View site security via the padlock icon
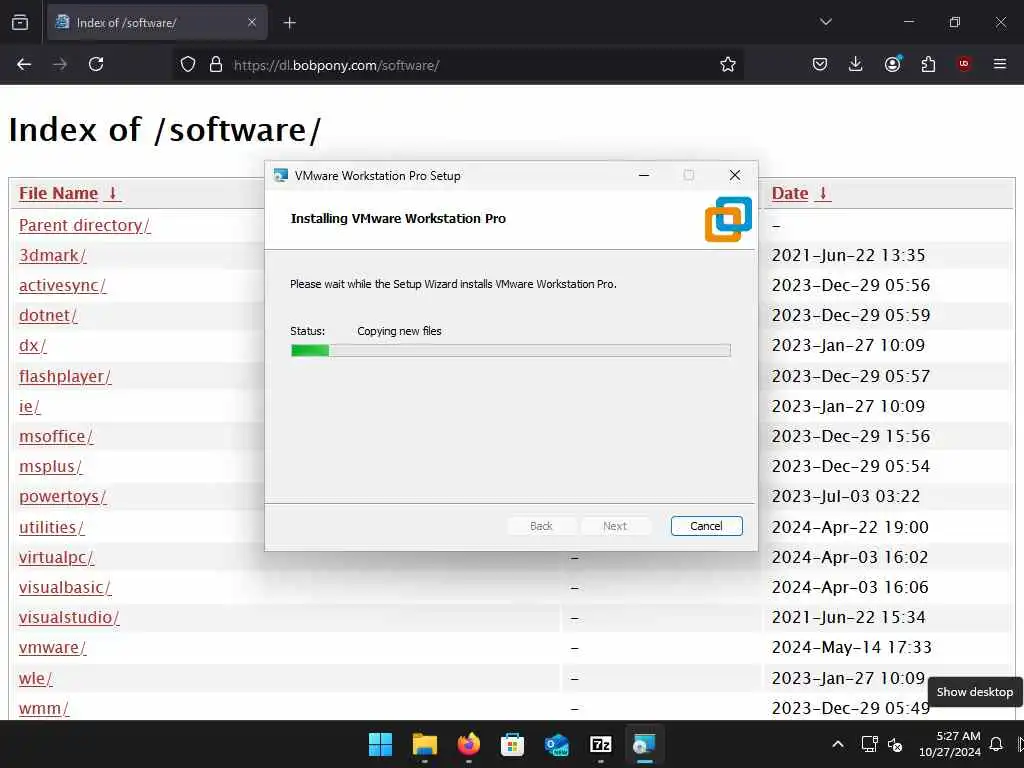 (216, 65)
